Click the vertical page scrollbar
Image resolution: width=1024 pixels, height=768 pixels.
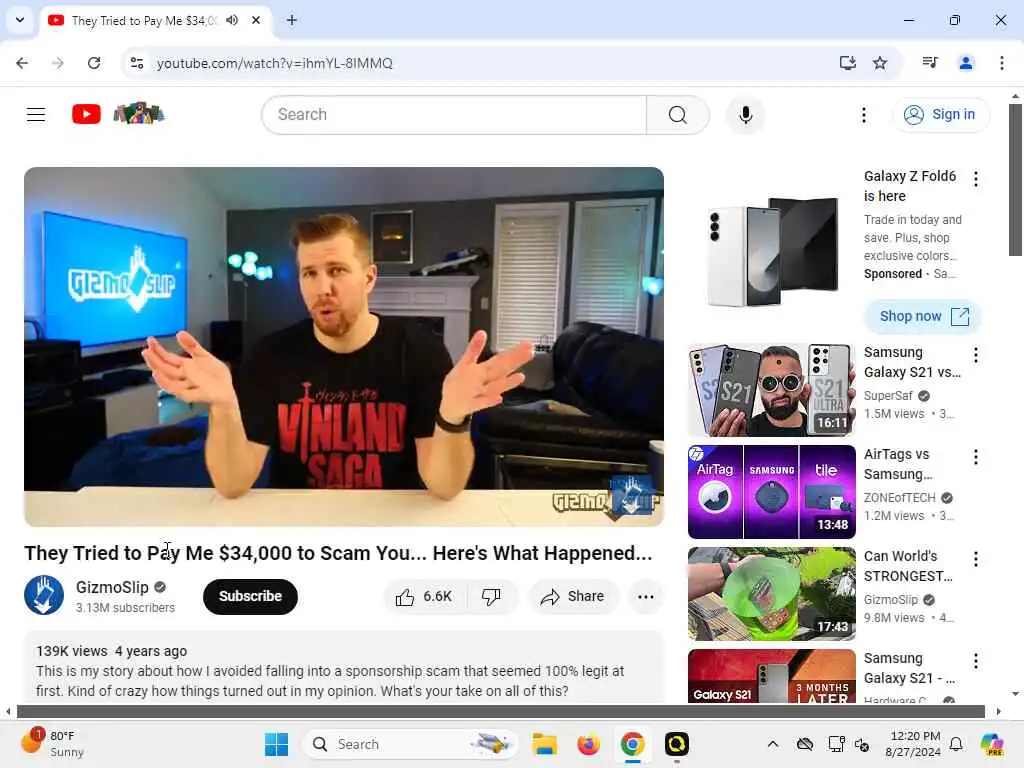(1015, 180)
